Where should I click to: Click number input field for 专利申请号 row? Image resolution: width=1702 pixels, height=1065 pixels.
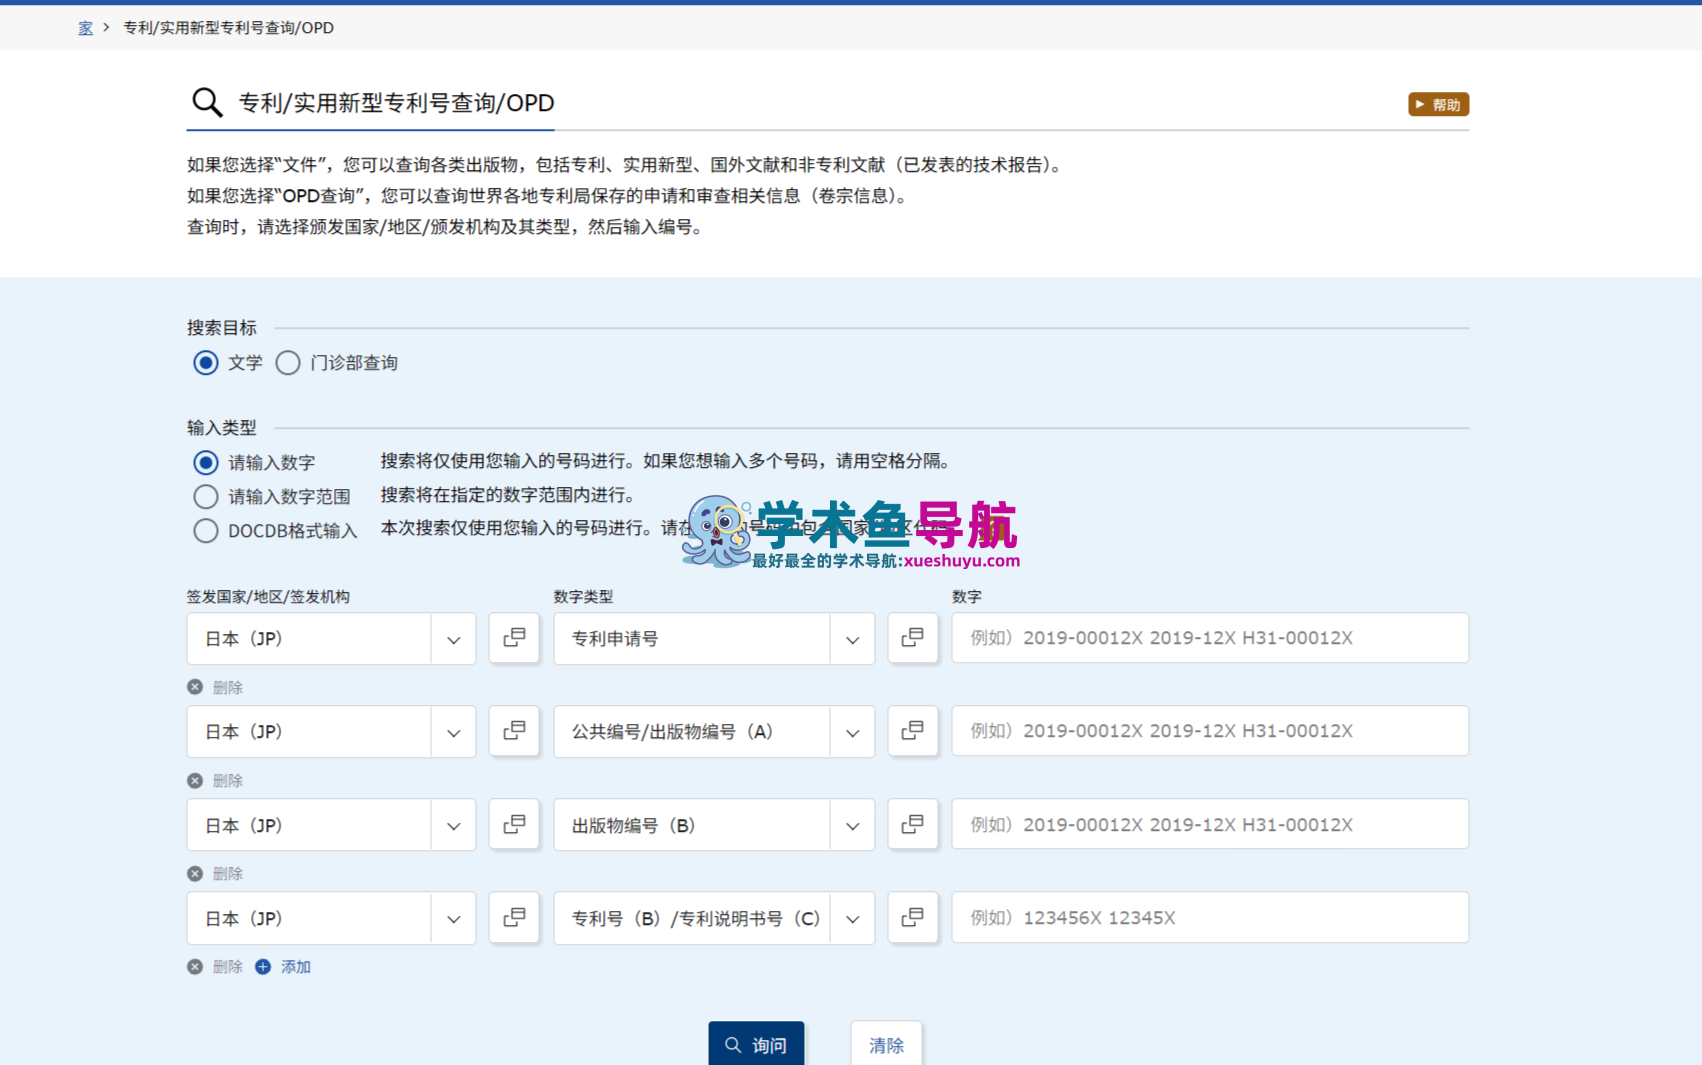pyautogui.click(x=1210, y=638)
